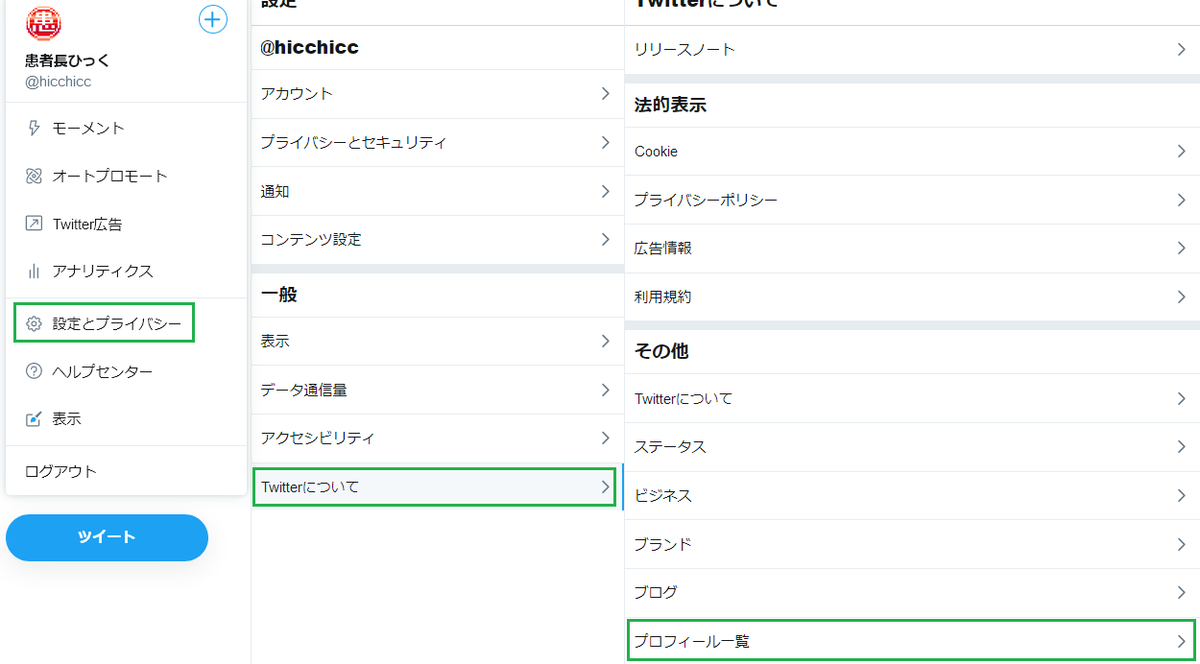
Task: Click the arrow icon beside Twitter広告
Action: [x=34, y=224]
